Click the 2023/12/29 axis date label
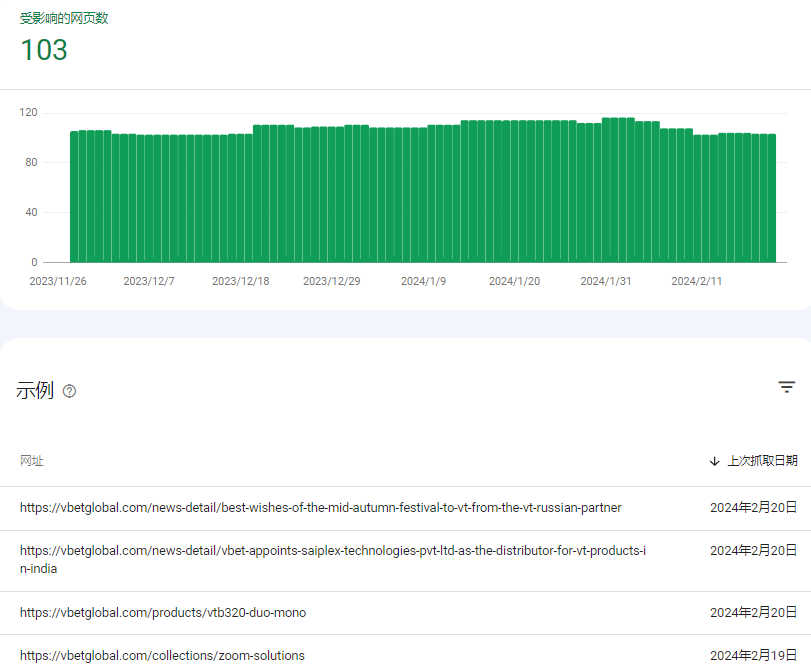Image resolution: width=811 pixels, height=671 pixels. pyautogui.click(x=332, y=281)
